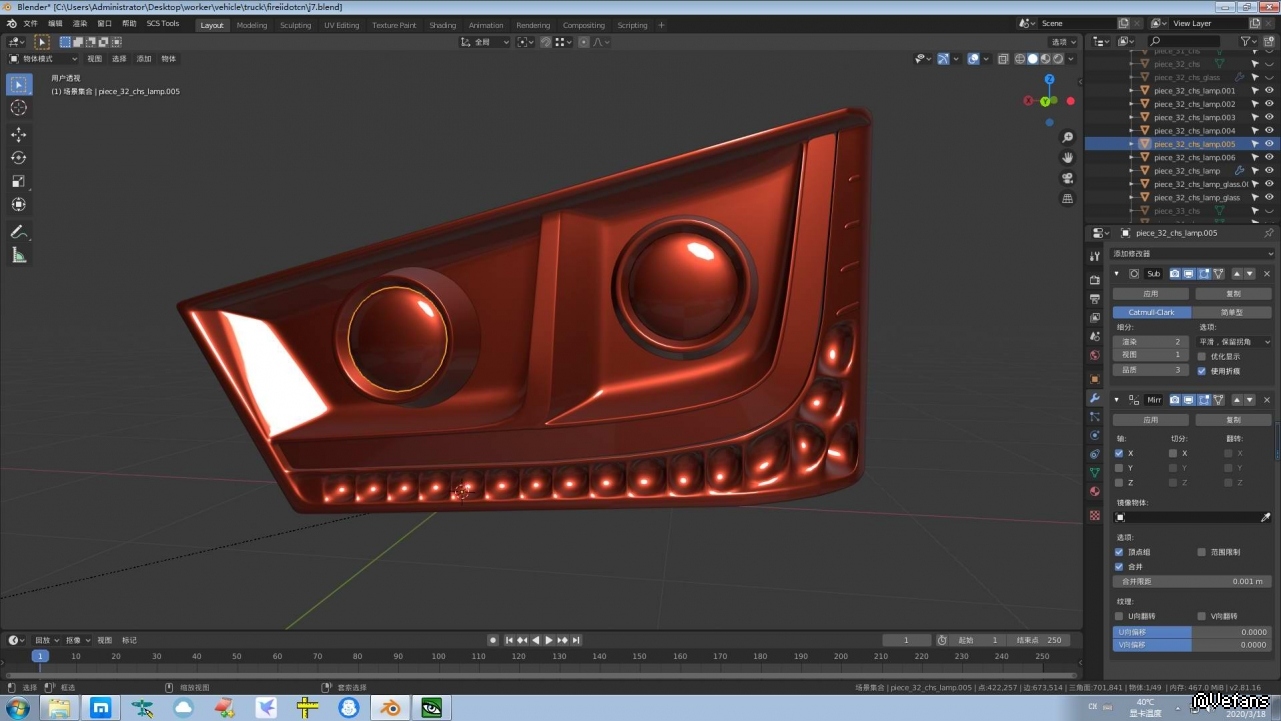Enable the Y axis checkbox for Mirror

[x=1119, y=468]
